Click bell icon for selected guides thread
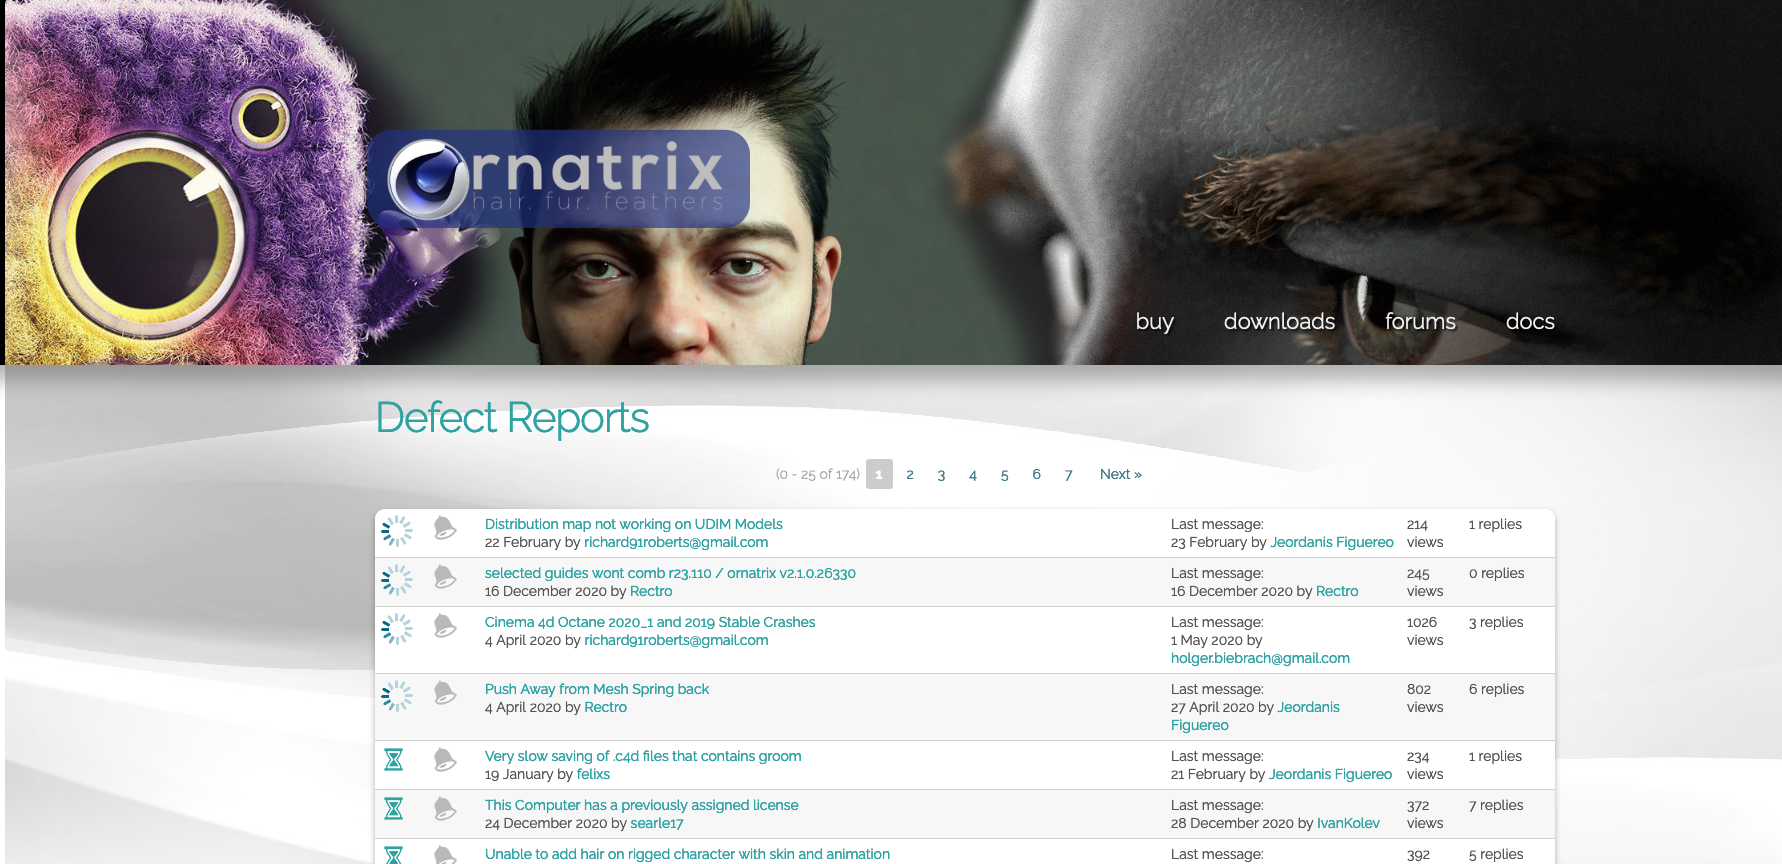Viewport: 1782px width, 864px height. 445,577
